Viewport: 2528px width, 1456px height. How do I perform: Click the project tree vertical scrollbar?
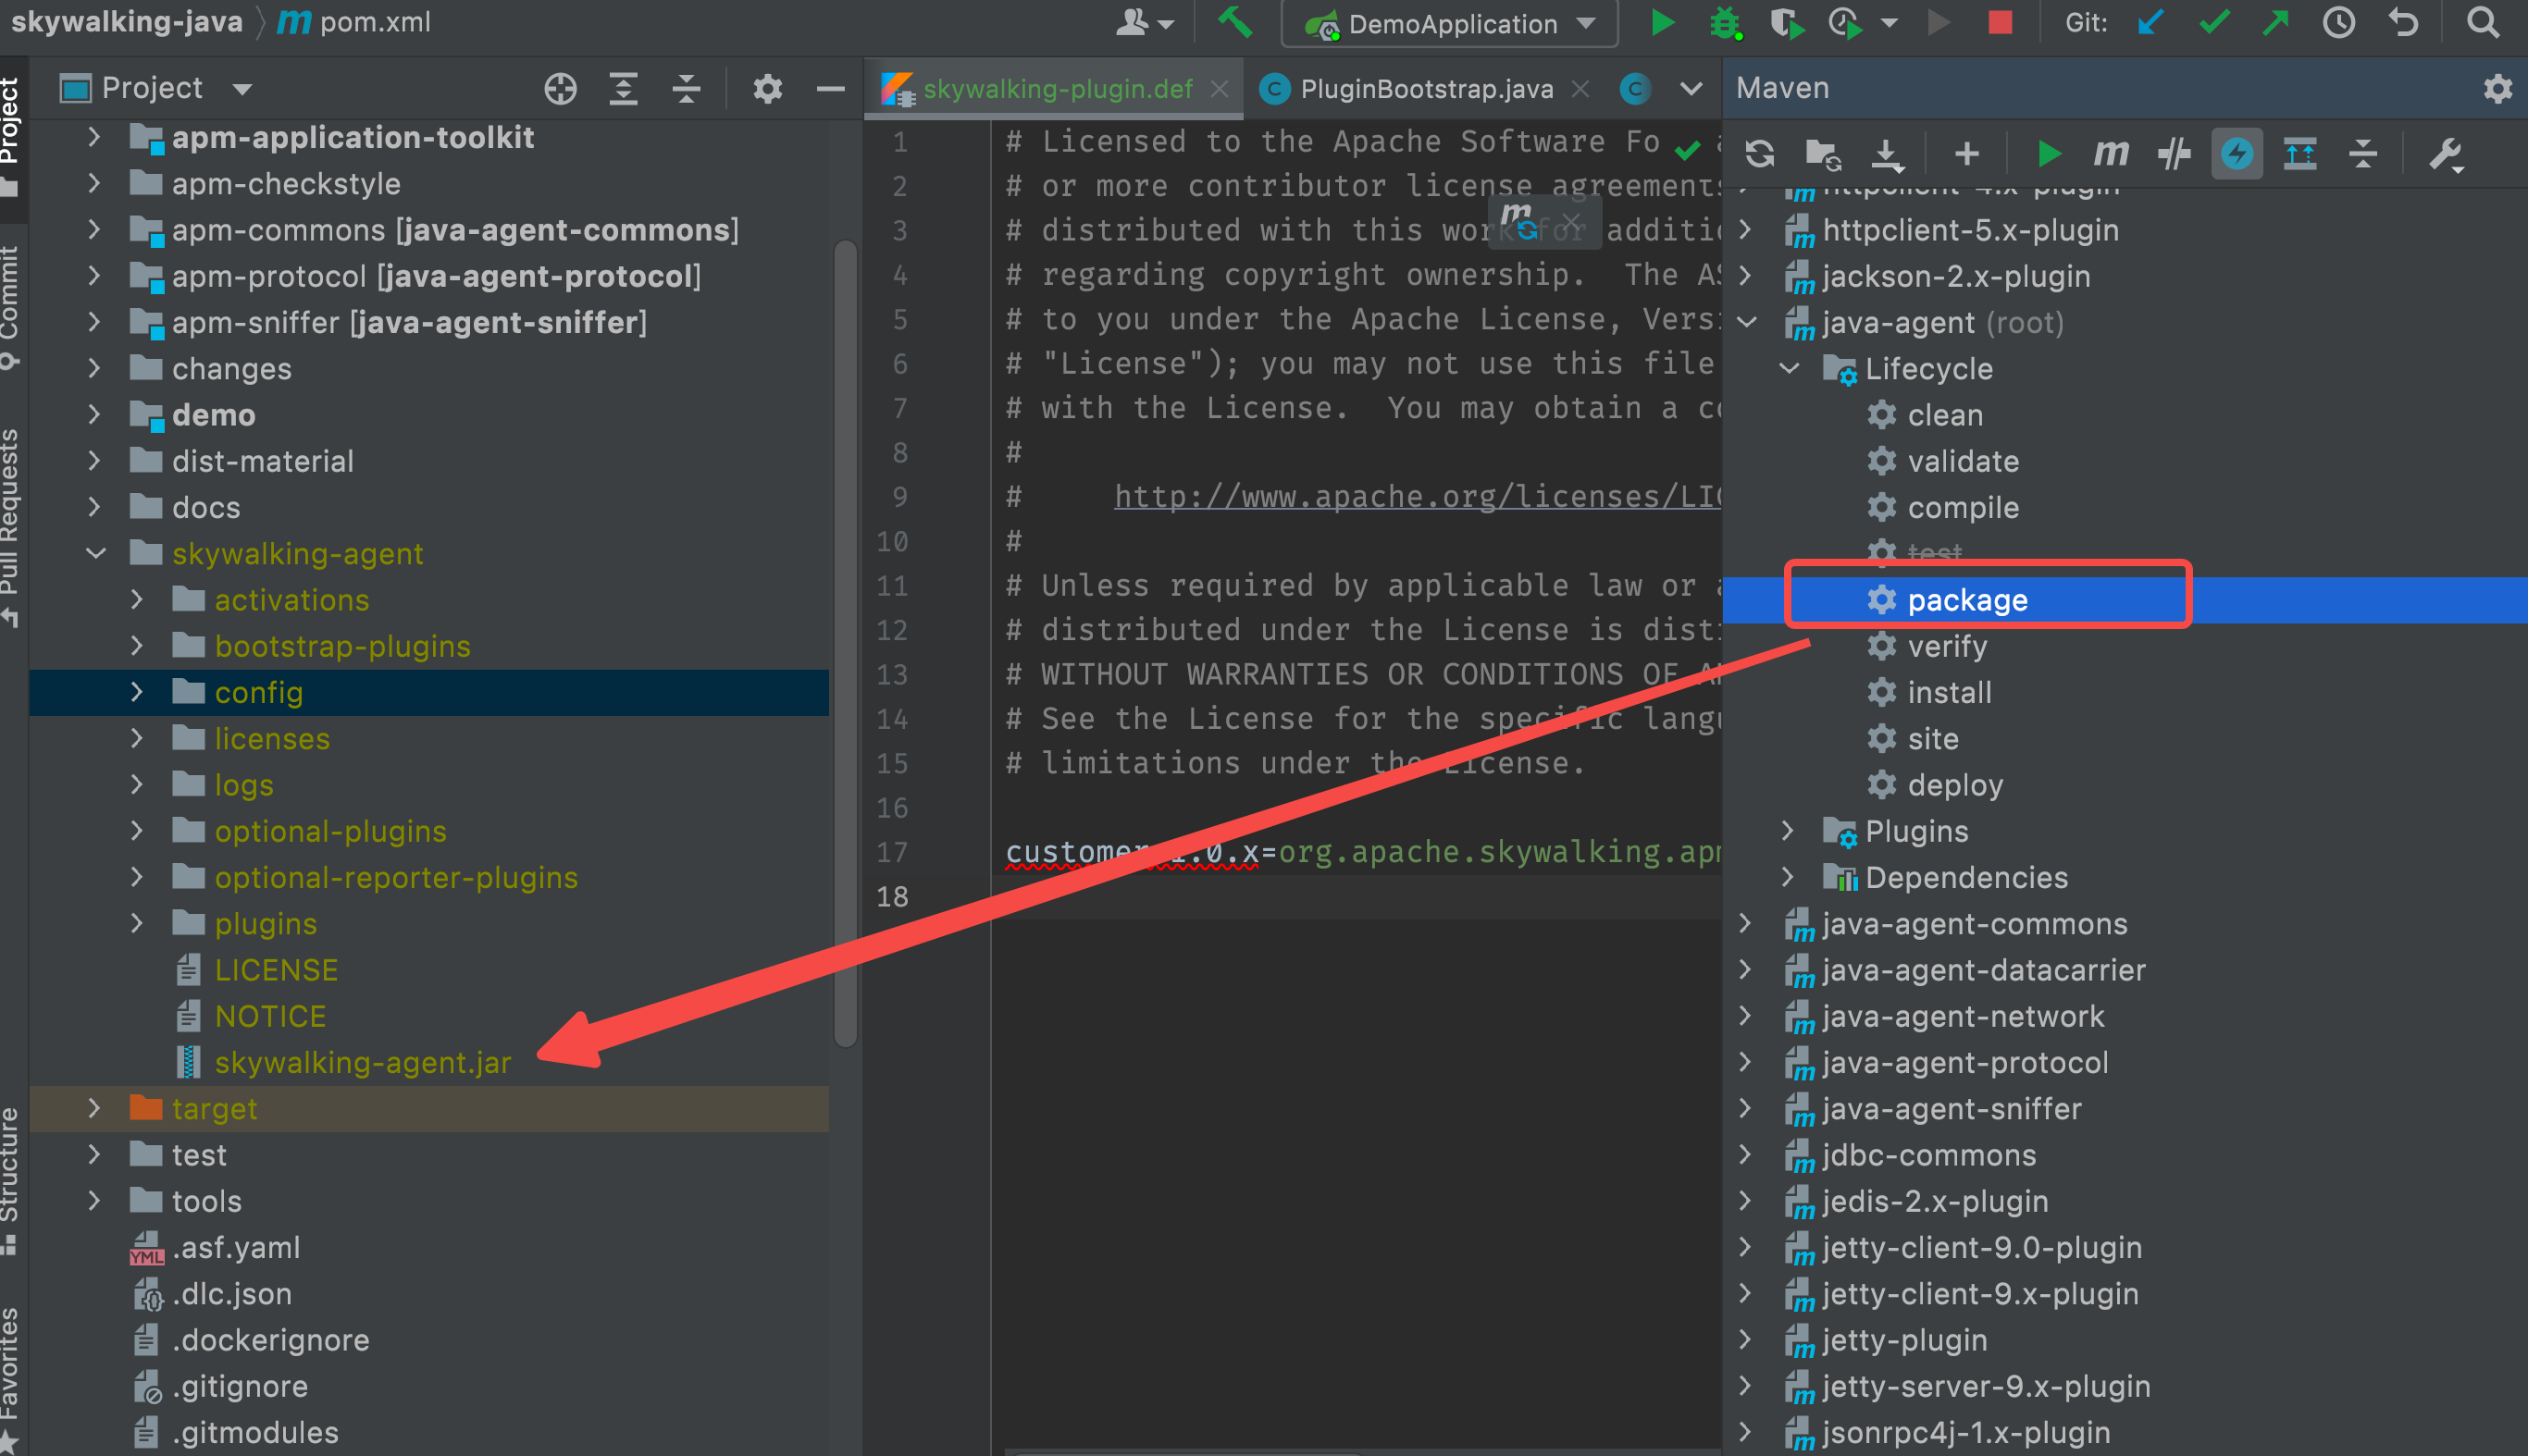coord(845,642)
